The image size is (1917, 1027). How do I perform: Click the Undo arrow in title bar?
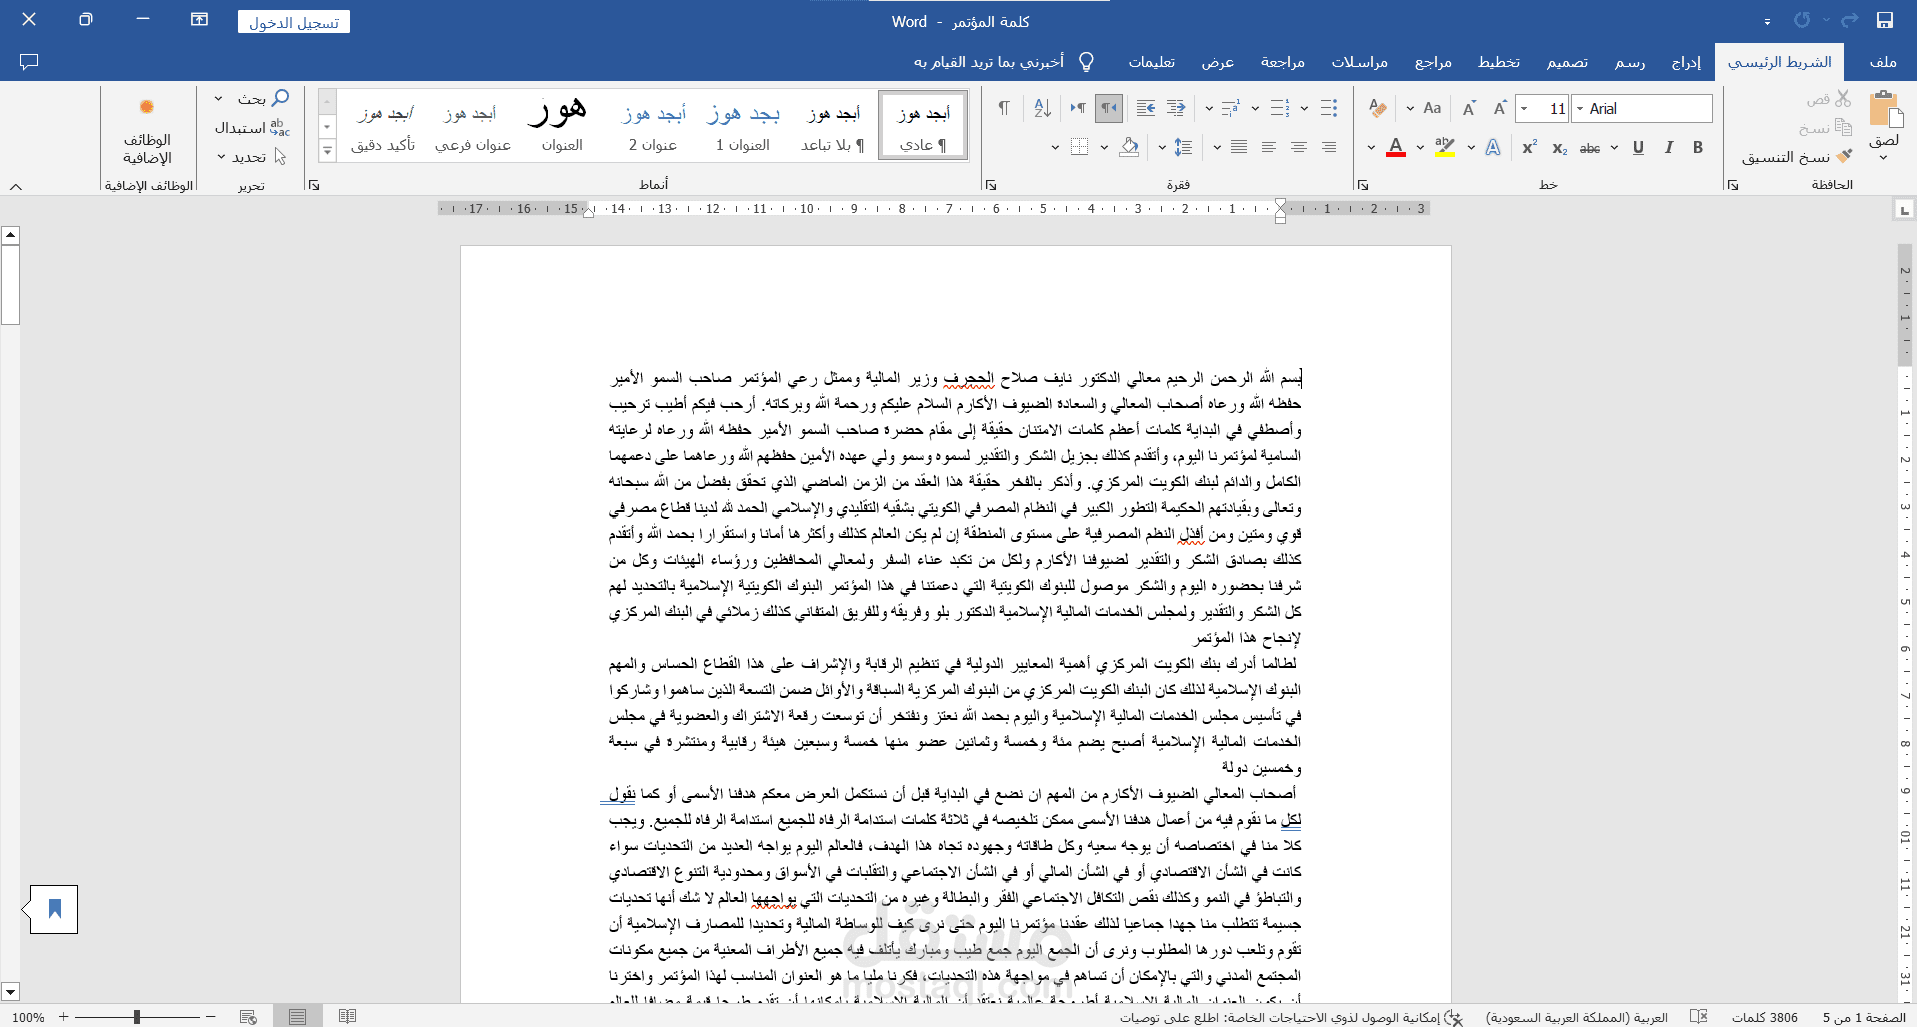click(x=1850, y=20)
